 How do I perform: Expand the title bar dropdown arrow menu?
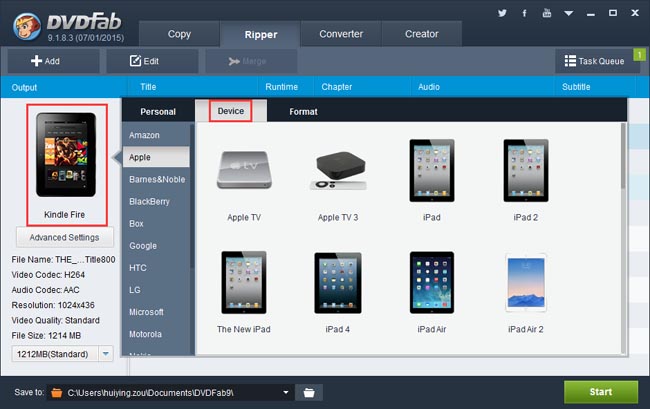pos(569,13)
